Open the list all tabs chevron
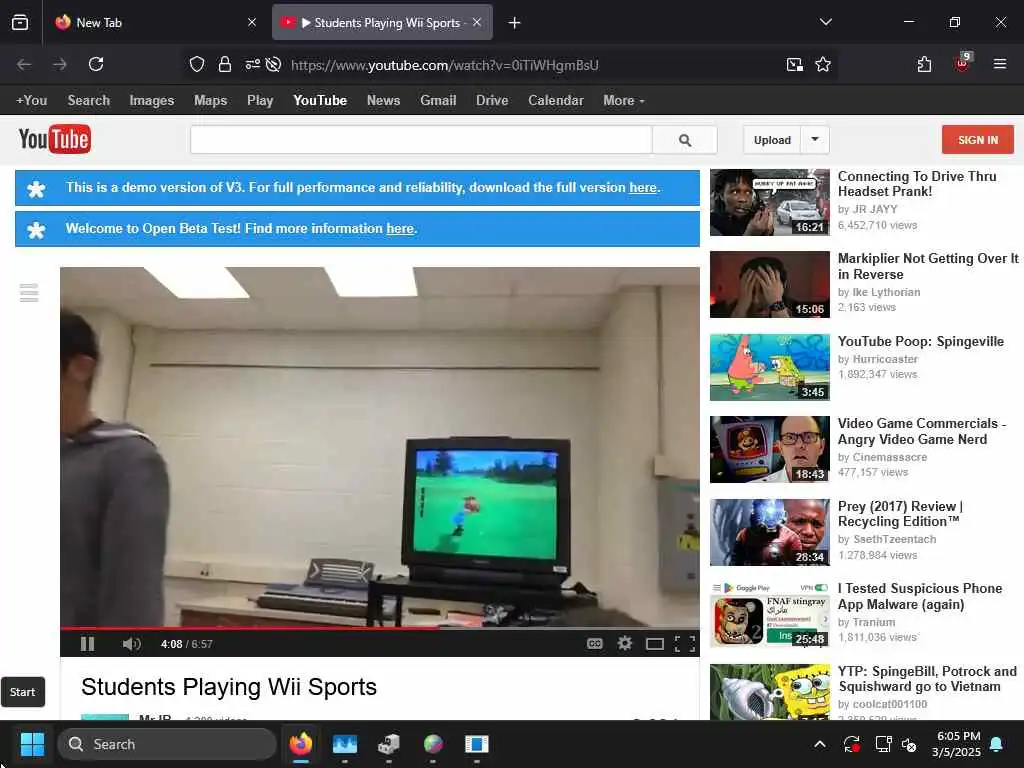The image size is (1024, 768). pos(825,22)
